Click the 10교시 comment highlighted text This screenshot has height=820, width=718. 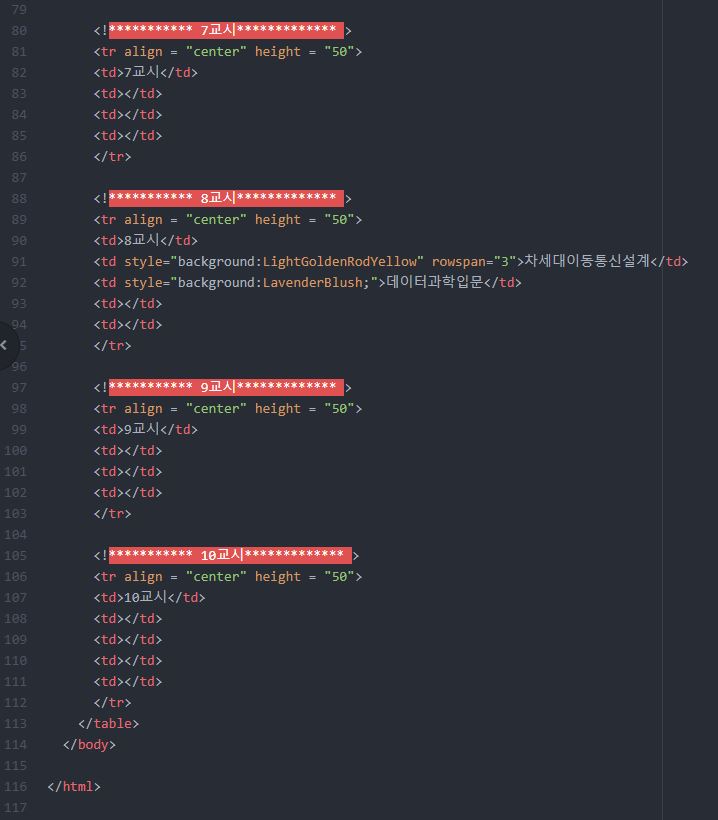point(230,555)
